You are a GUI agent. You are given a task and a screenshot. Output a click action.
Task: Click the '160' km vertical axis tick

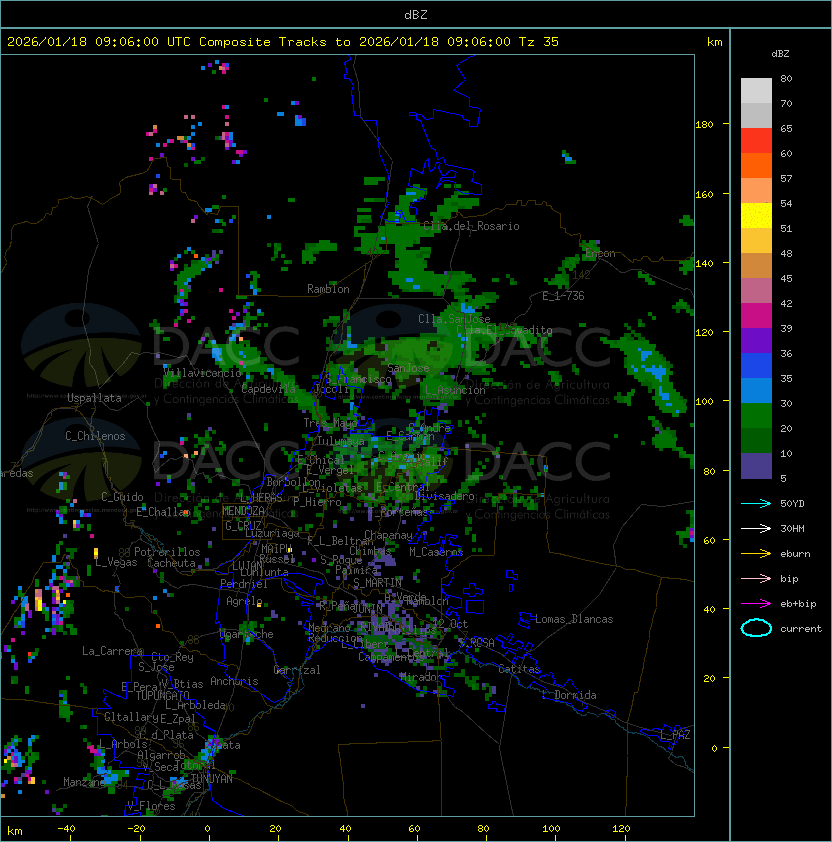[x=704, y=194]
